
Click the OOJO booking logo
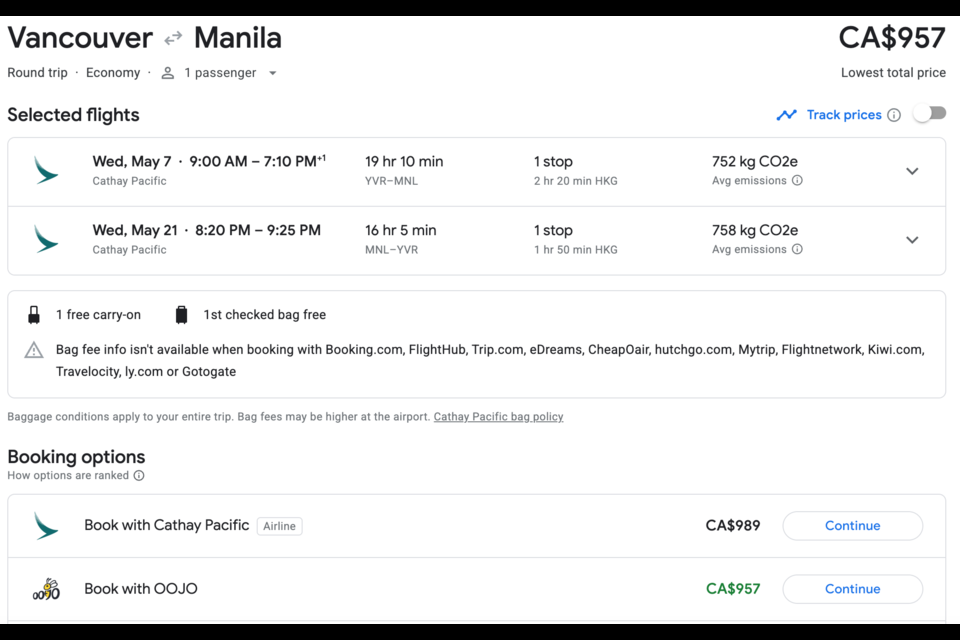tap(45, 589)
